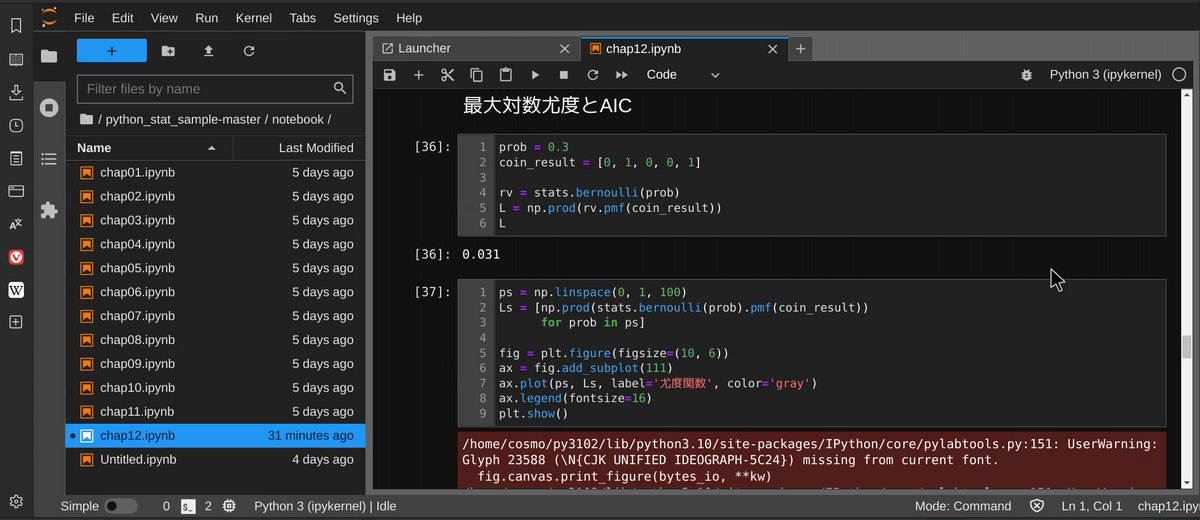Image resolution: width=1200 pixels, height=520 pixels.
Task: Open the Help menu
Action: click(409, 18)
